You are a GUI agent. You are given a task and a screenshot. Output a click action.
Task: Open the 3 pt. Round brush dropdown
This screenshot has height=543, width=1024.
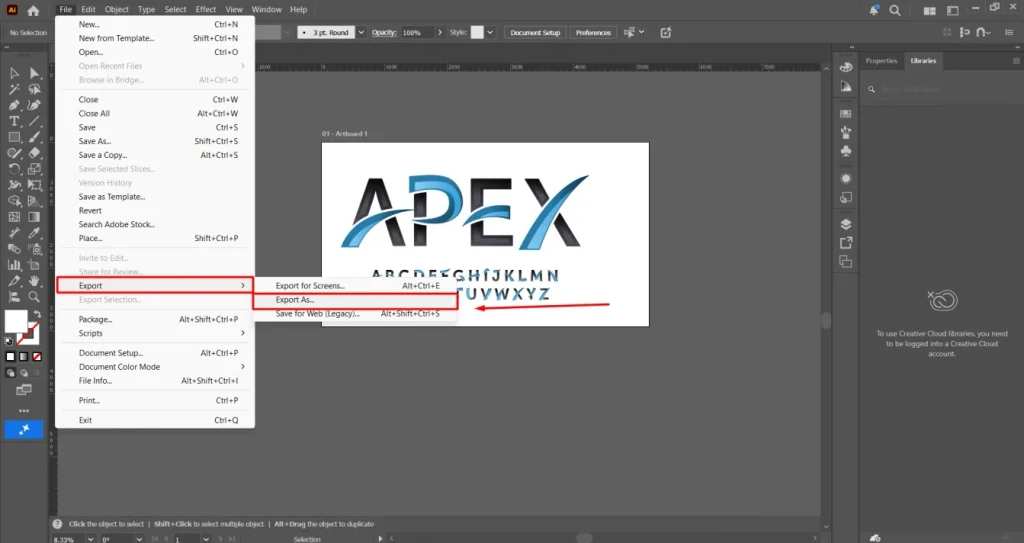click(x=361, y=32)
